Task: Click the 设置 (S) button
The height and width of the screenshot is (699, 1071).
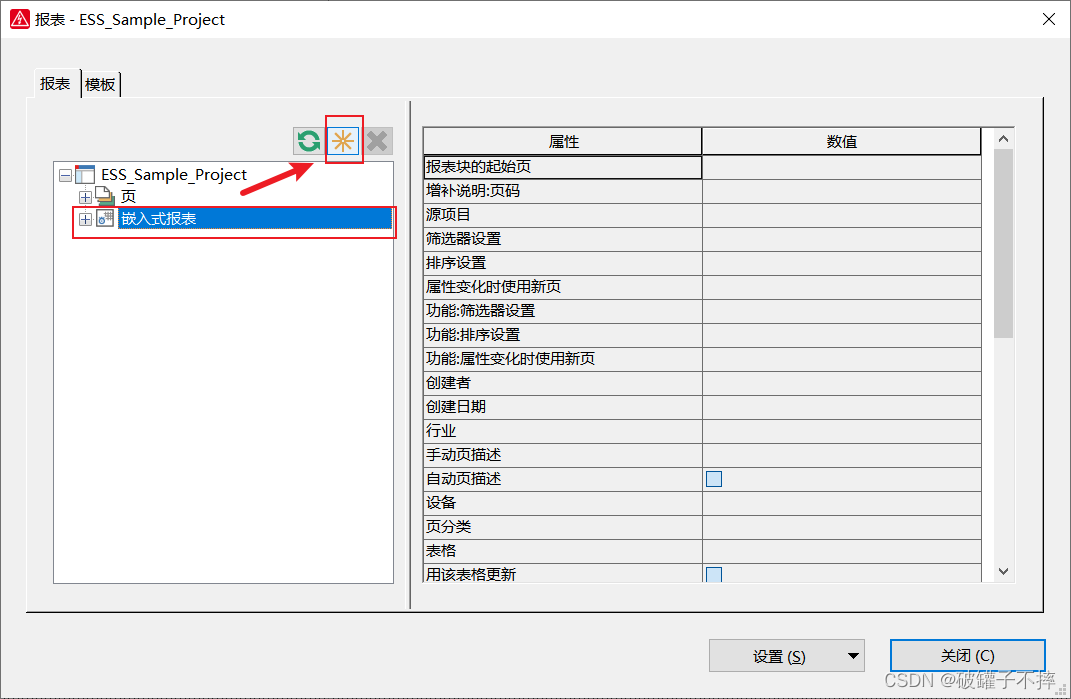Action: click(x=778, y=656)
